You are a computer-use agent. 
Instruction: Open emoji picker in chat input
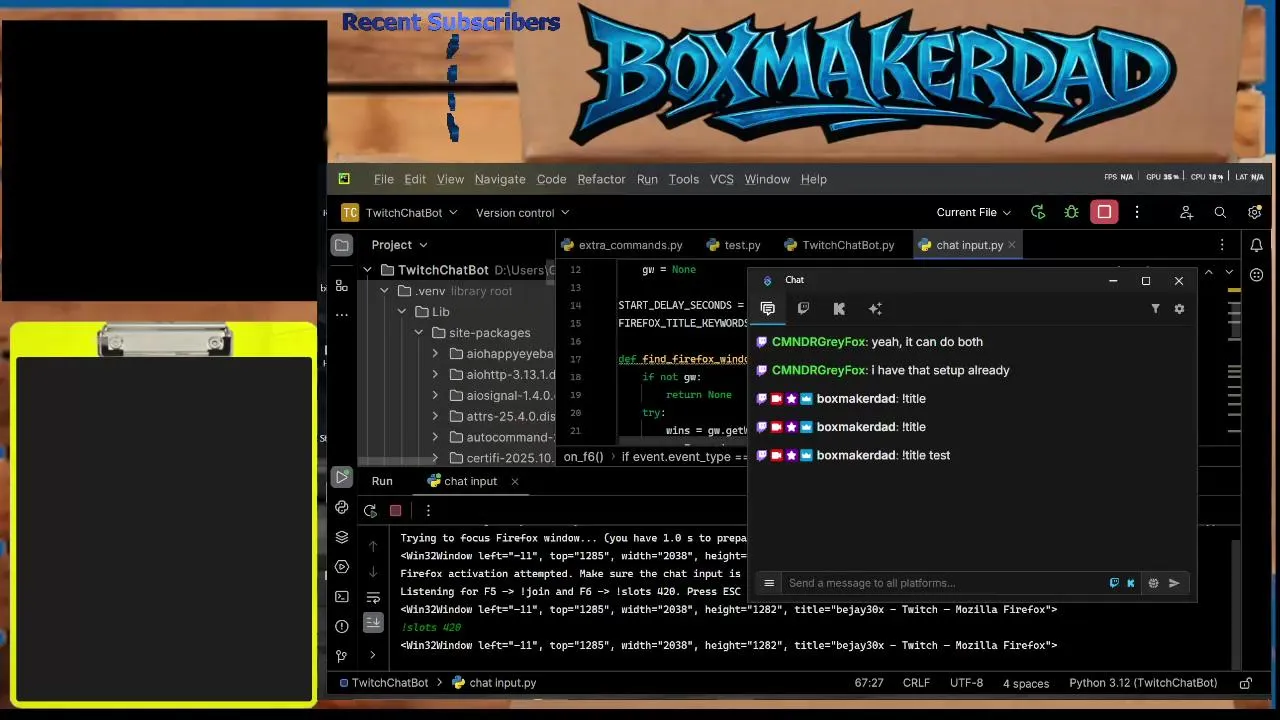pyautogui.click(x=1153, y=583)
